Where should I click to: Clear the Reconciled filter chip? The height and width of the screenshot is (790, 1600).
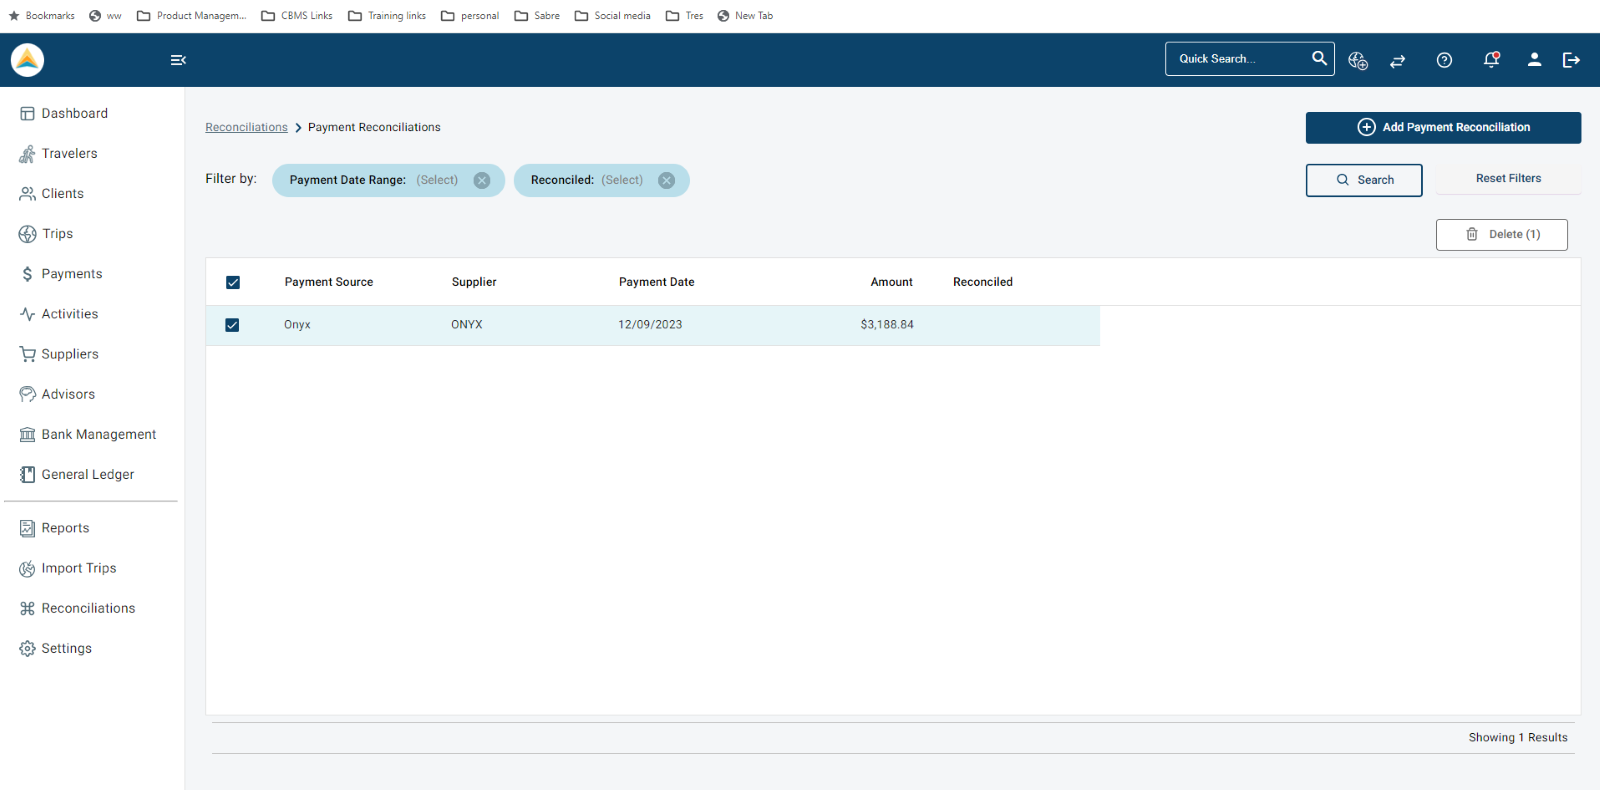[x=667, y=180]
